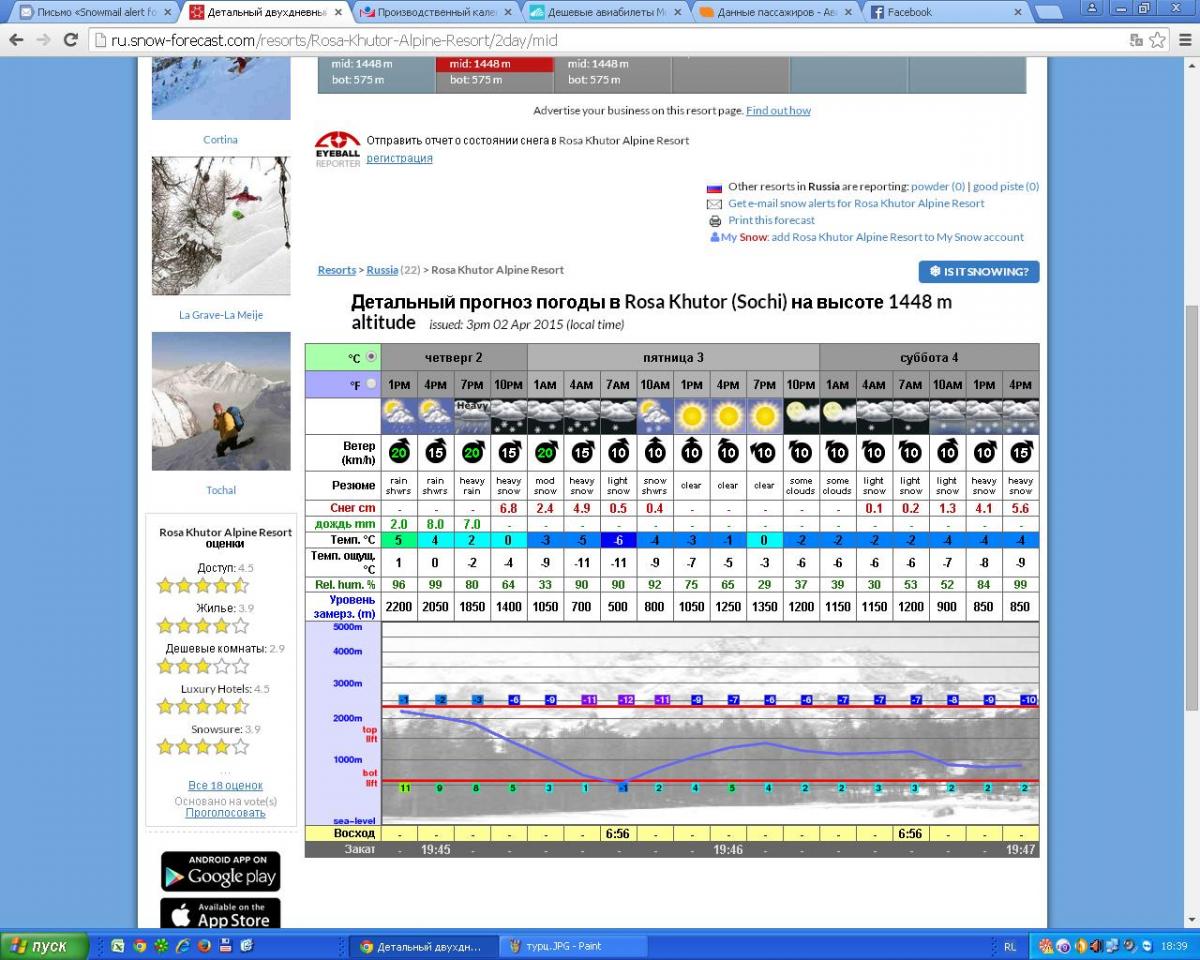Viewport: 1200px width, 960px height.
Task: Click the 2200 freezing level value
Action: pyautogui.click(x=399, y=607)
